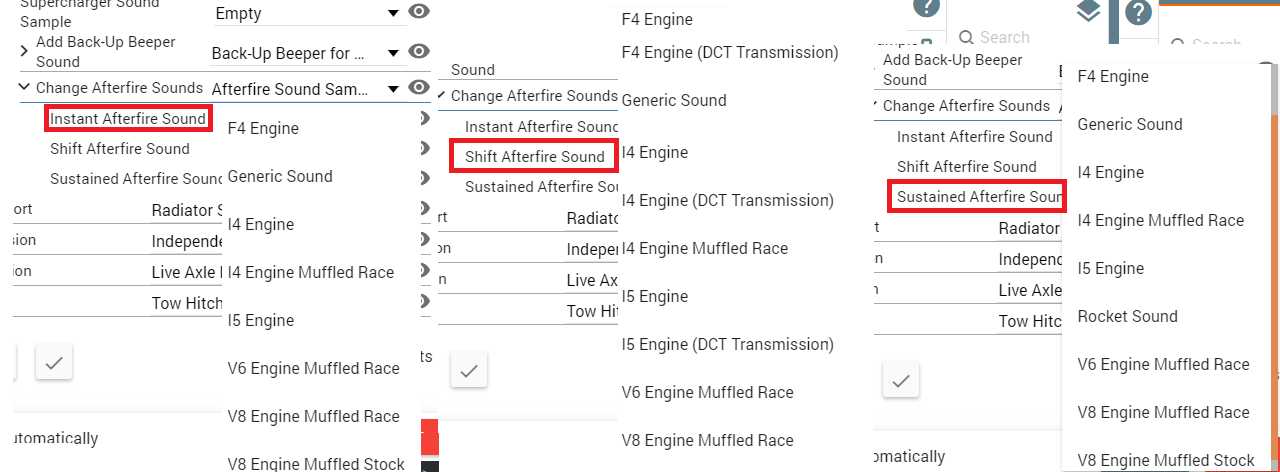Viewport: 1280px width, 472px height.
Task: Open the Empty supercharger sample dropdown arrow
Action: 393,14
